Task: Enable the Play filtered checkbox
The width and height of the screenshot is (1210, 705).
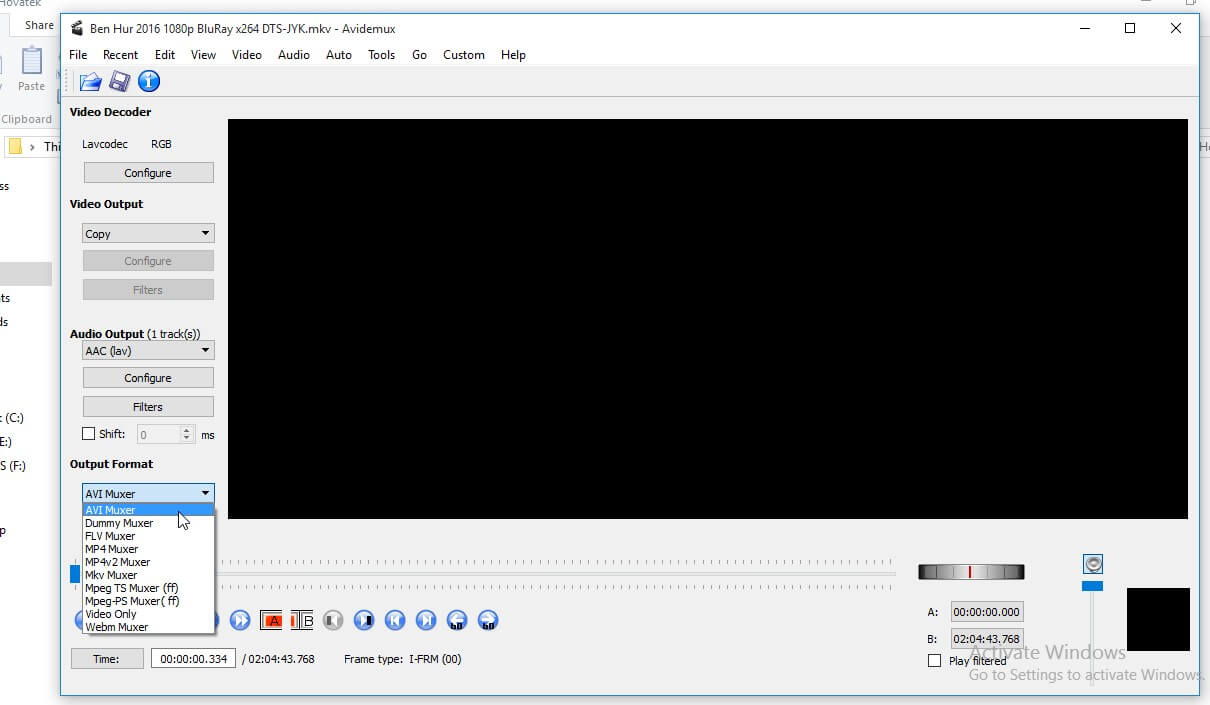Action: click(935, 660)
